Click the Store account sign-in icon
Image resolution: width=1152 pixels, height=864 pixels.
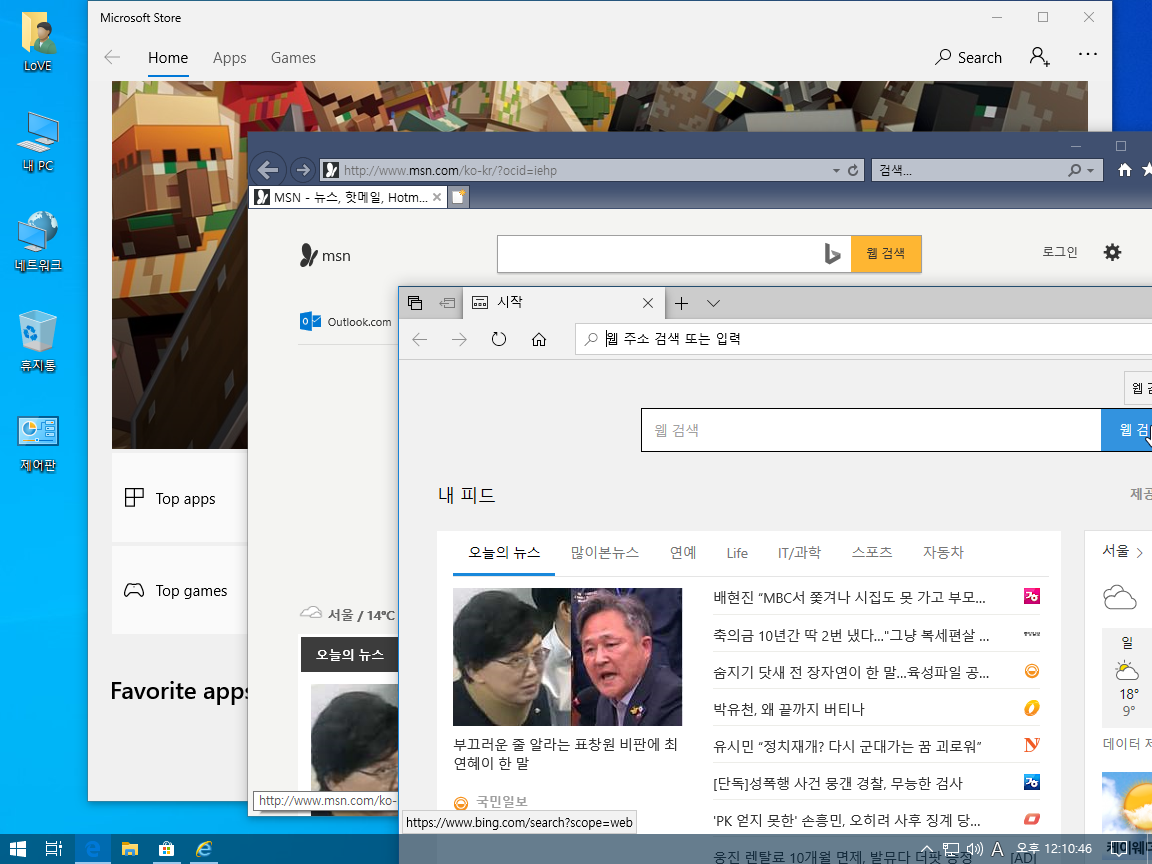tap(1039, 57)
